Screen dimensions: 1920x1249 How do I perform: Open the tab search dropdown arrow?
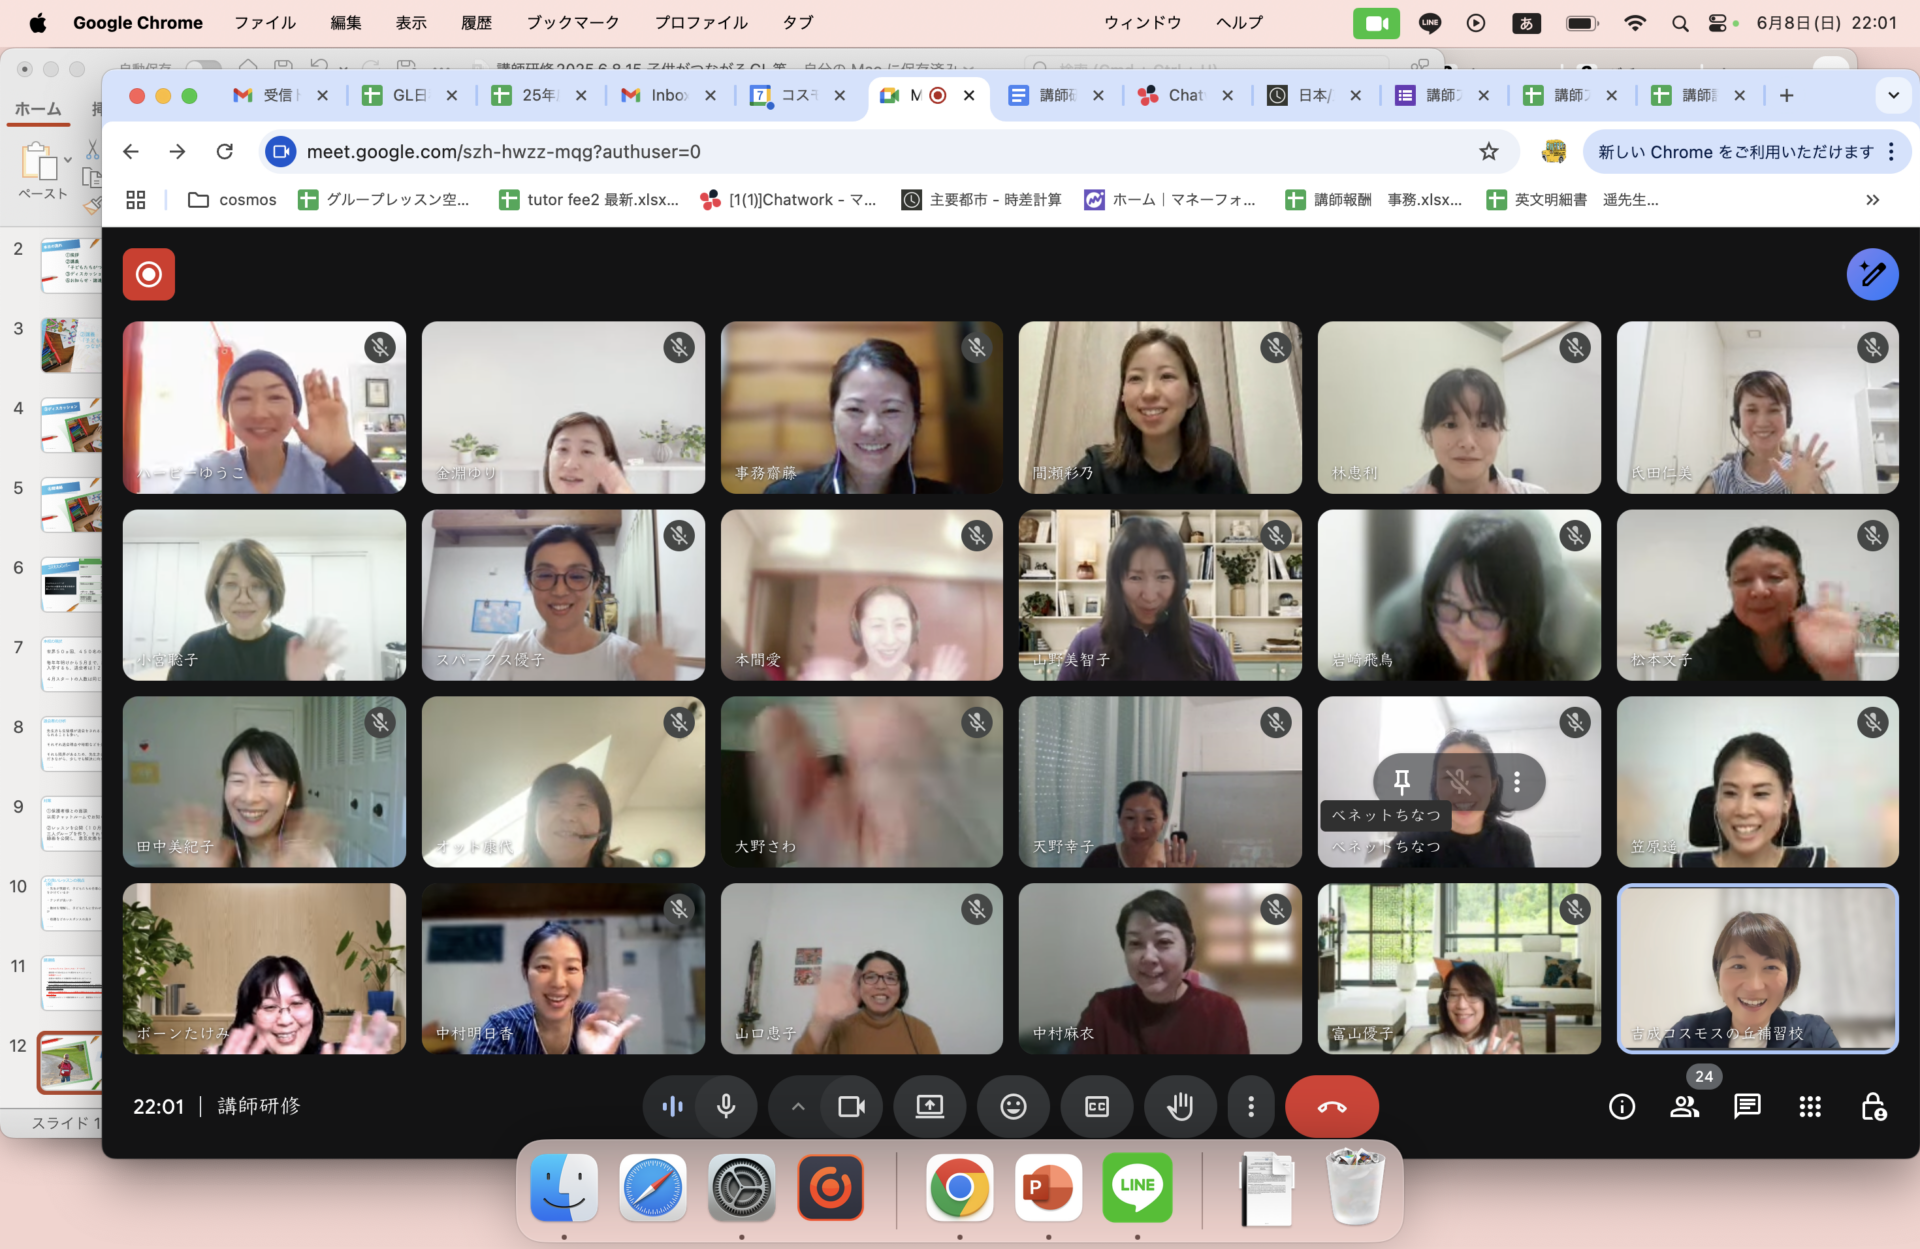click(x=1893, y=96)
